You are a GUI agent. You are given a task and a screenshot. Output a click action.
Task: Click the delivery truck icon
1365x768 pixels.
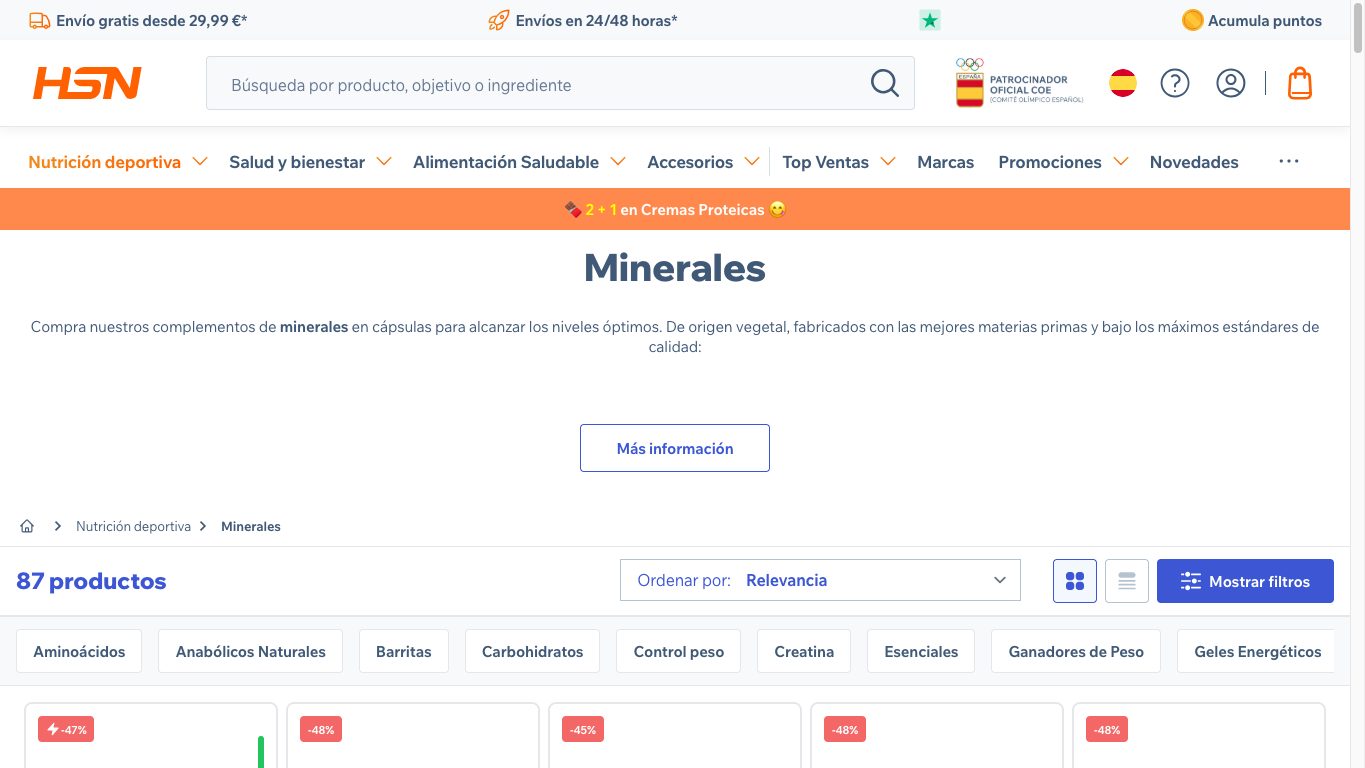40,20
